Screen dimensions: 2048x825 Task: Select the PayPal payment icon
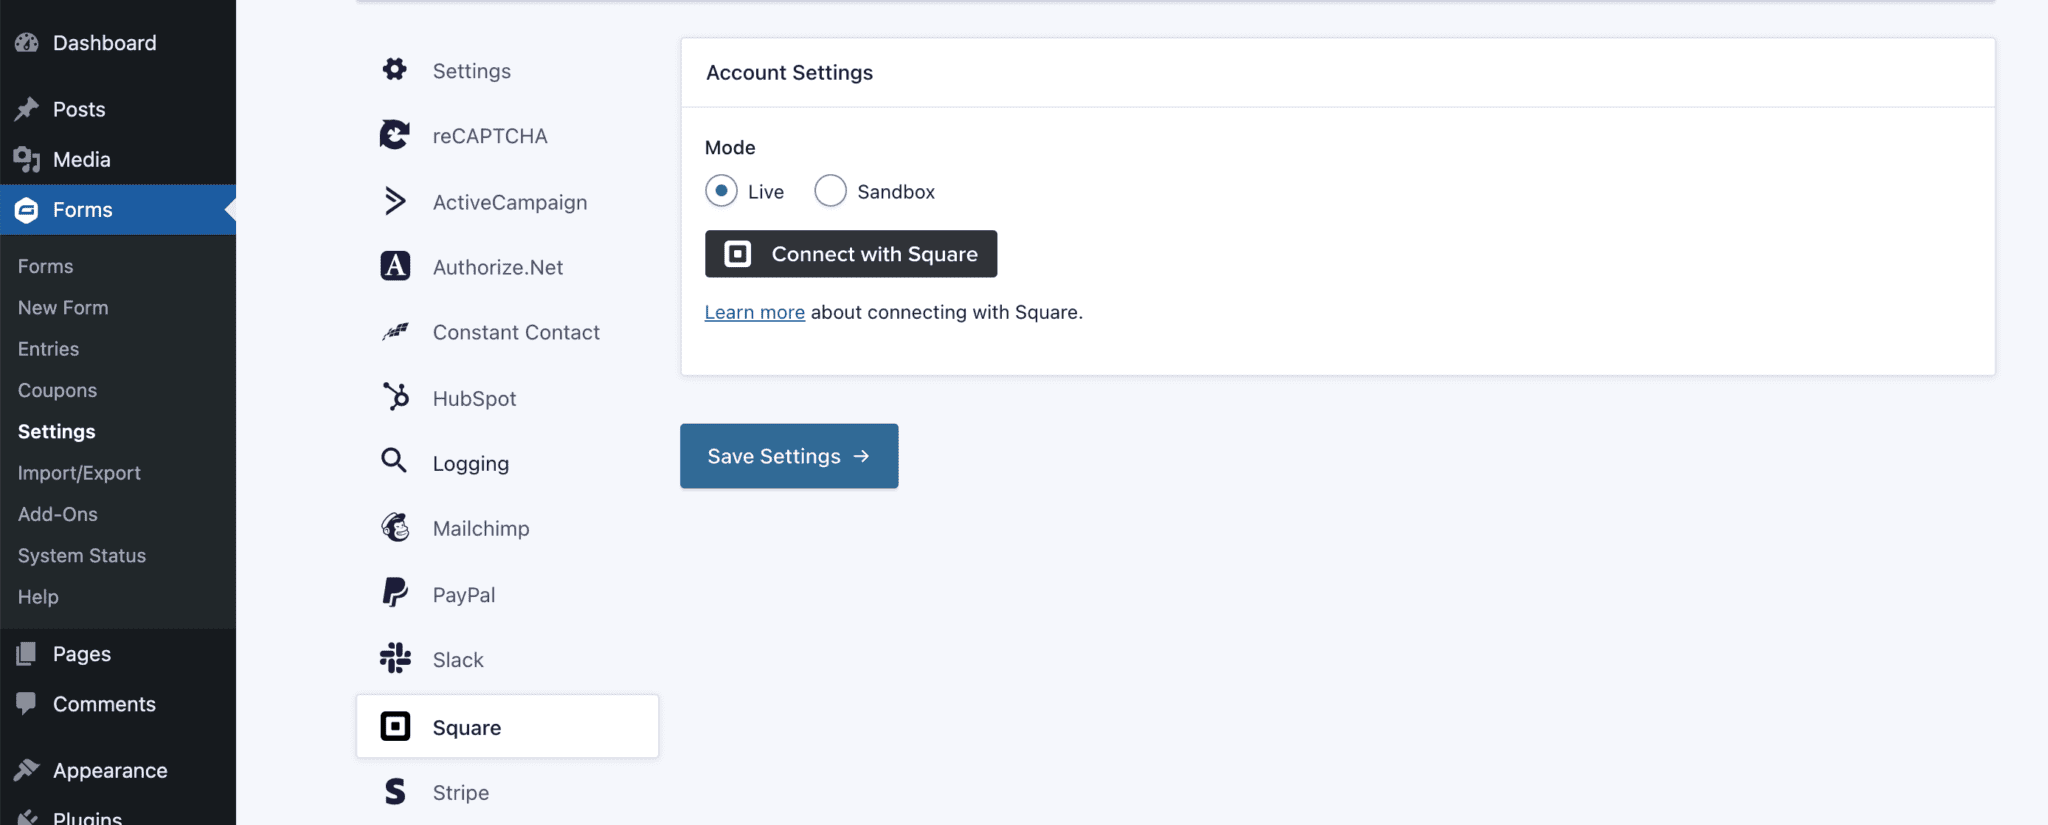[x=395, y=593]
